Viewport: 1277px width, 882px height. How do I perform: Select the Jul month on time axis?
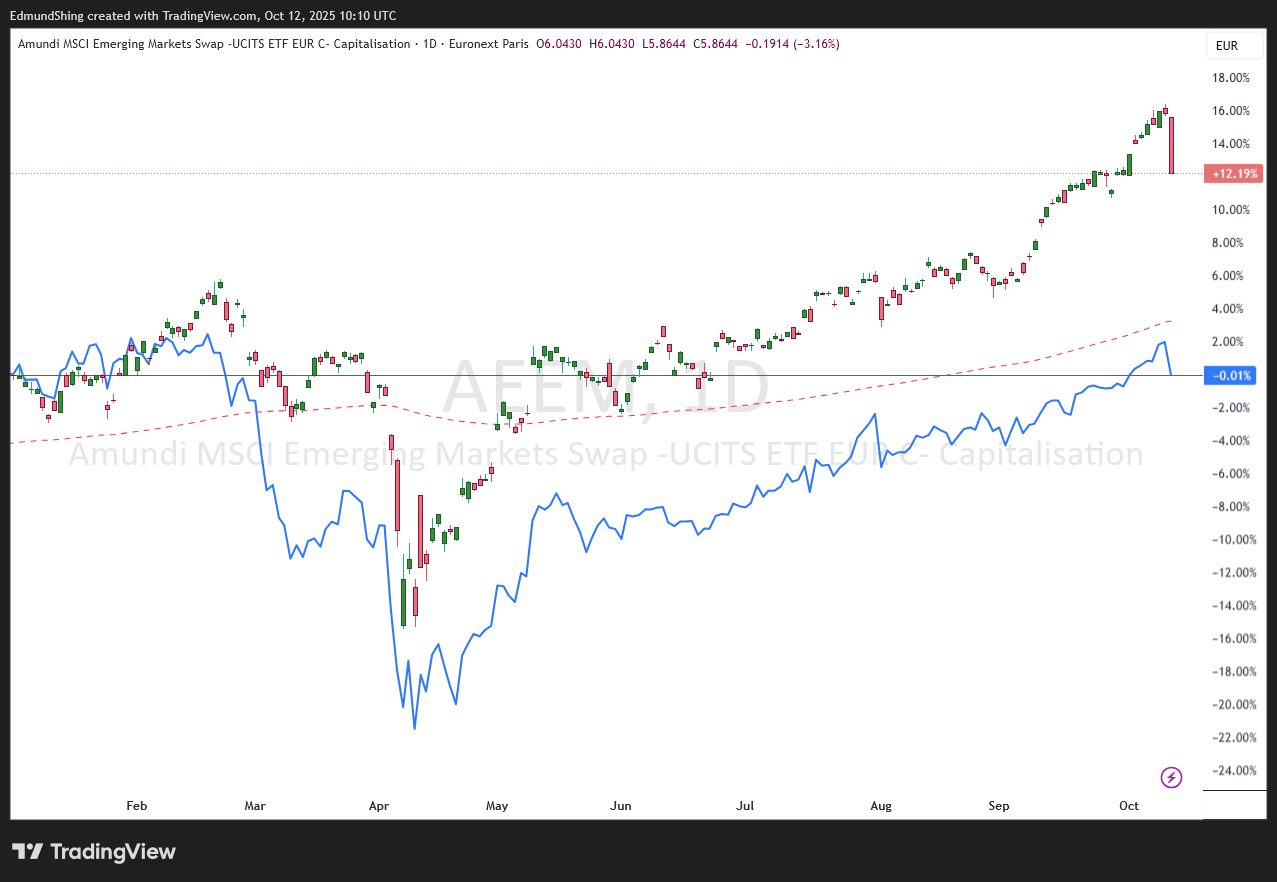(744, 805)
